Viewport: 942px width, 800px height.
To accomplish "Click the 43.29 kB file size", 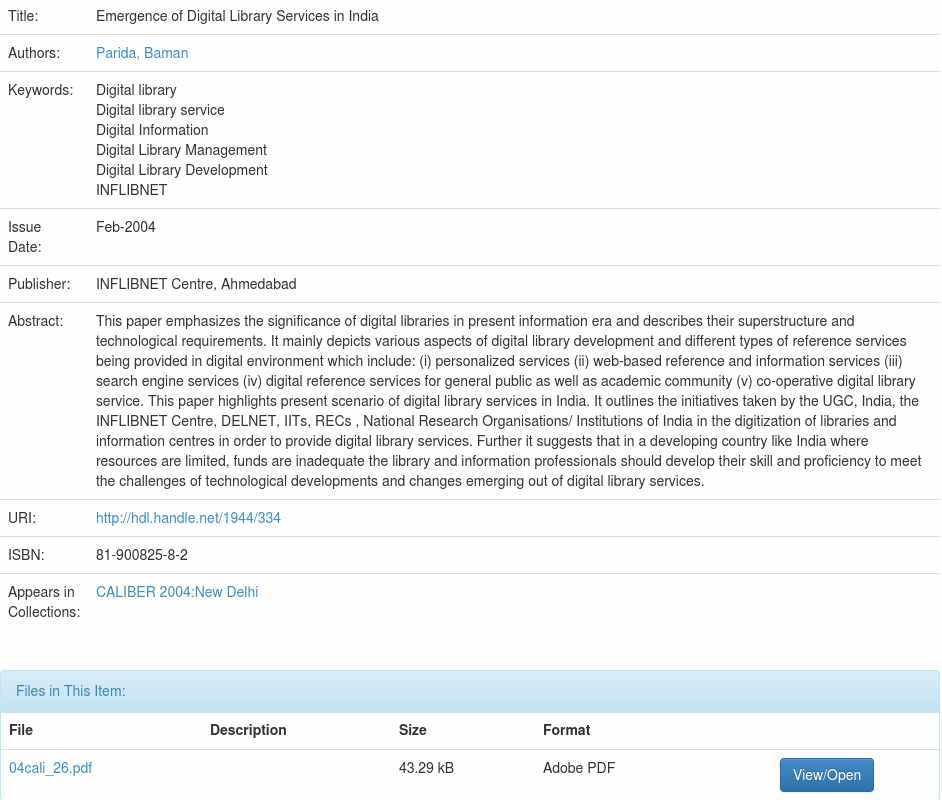I will (x=426, y=768).
